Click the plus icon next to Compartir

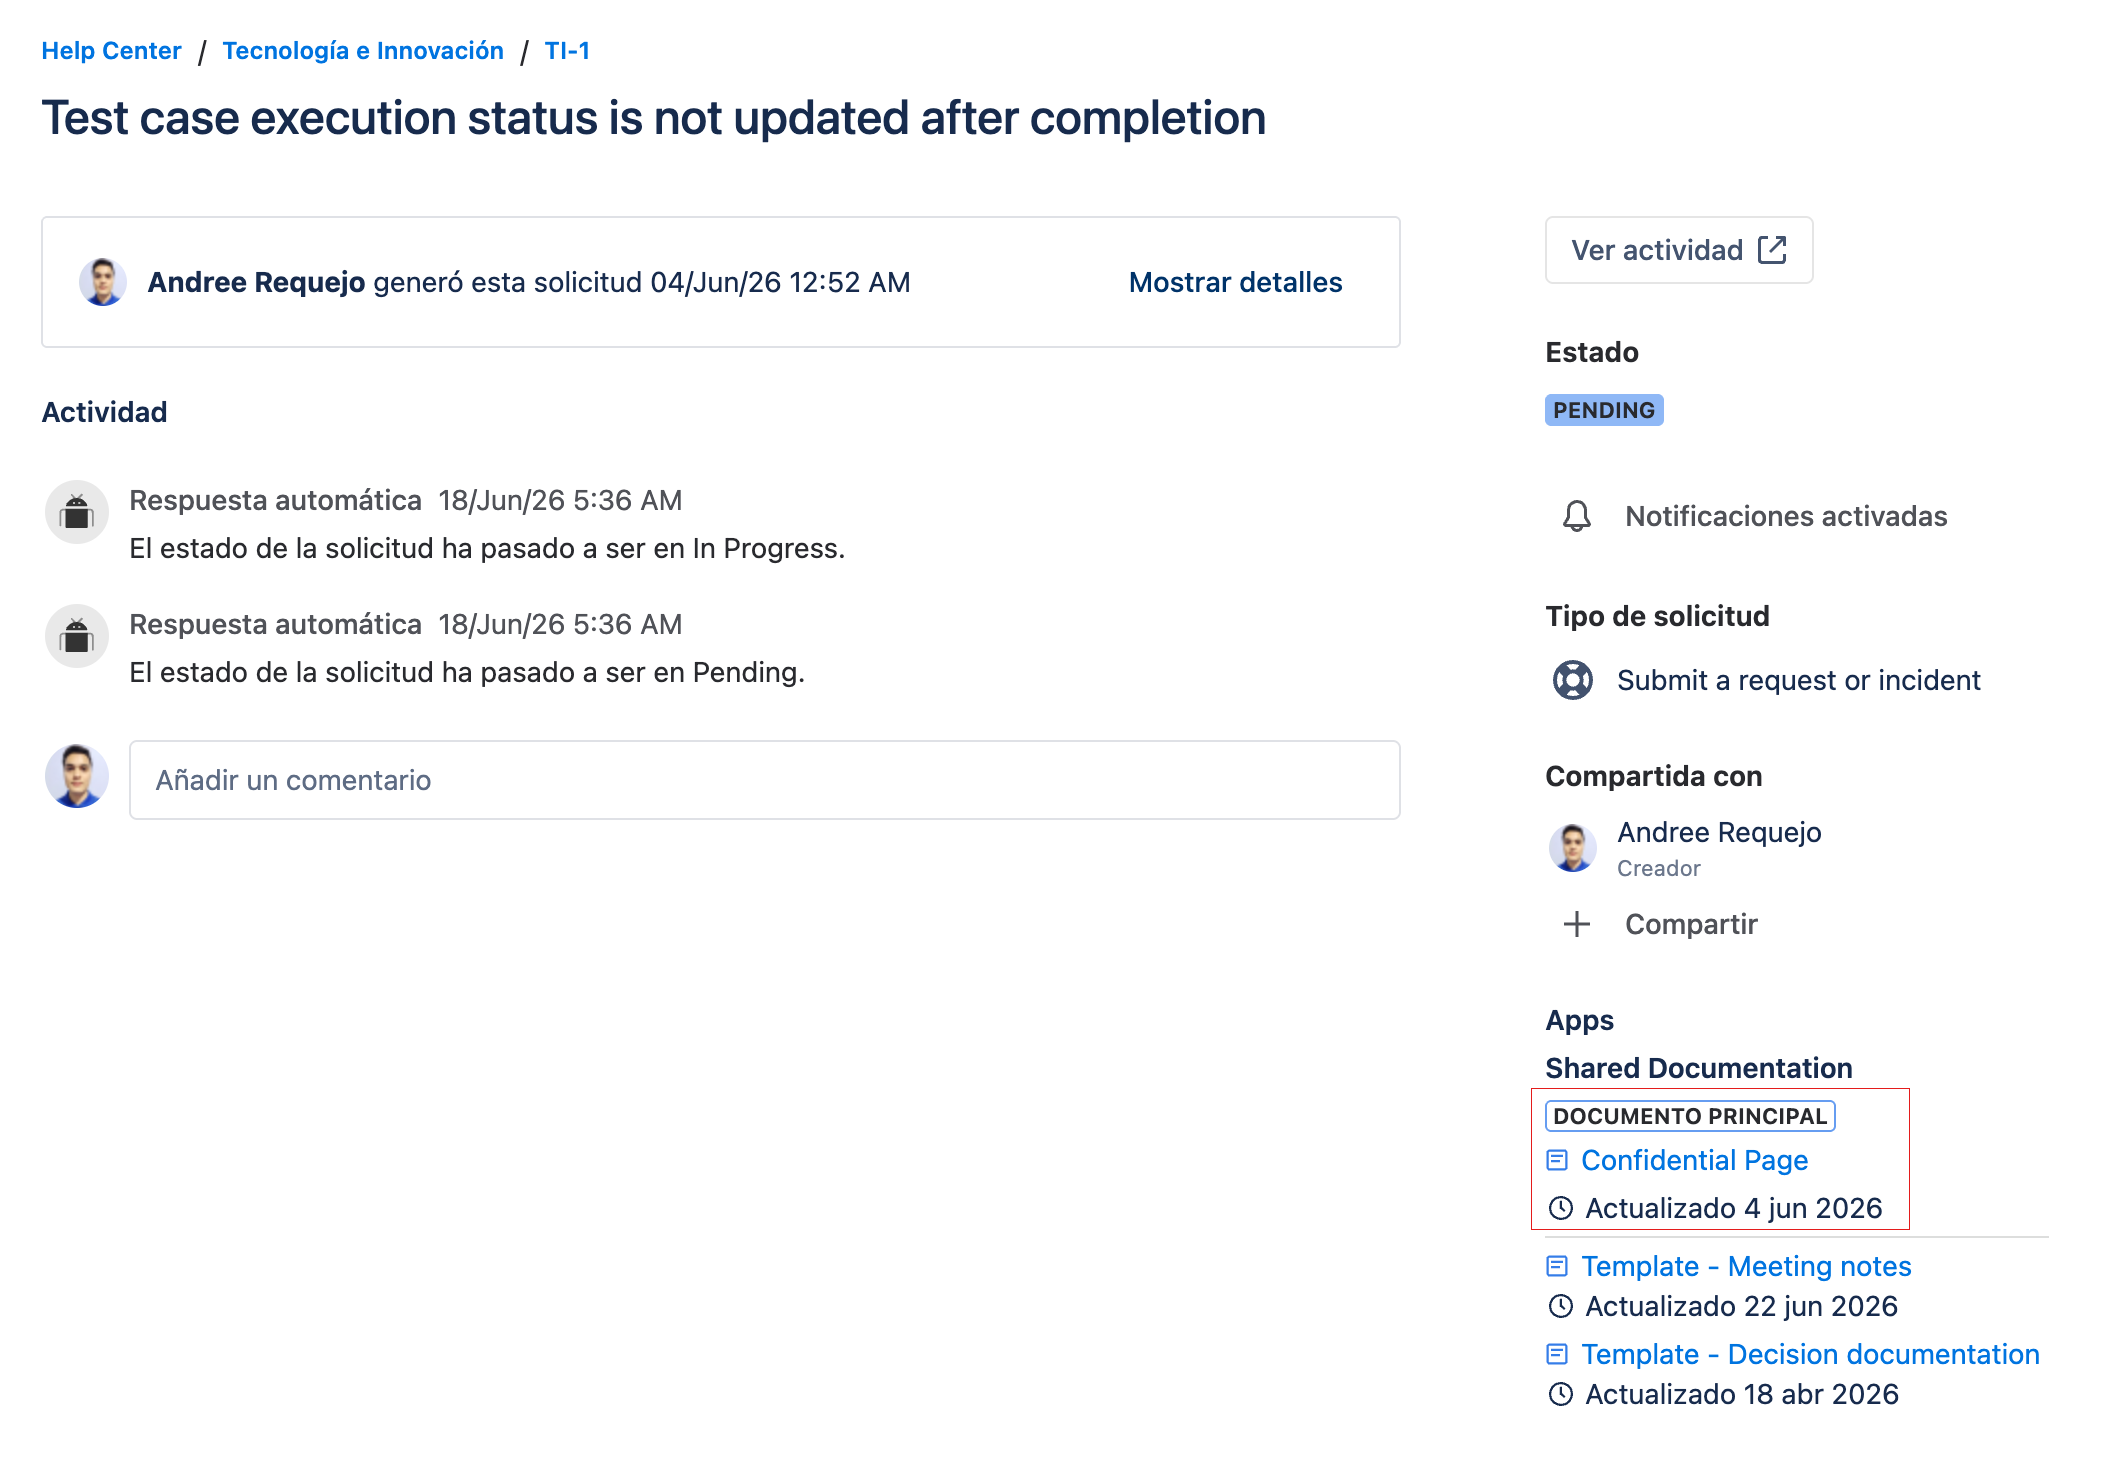(1577, 924)
